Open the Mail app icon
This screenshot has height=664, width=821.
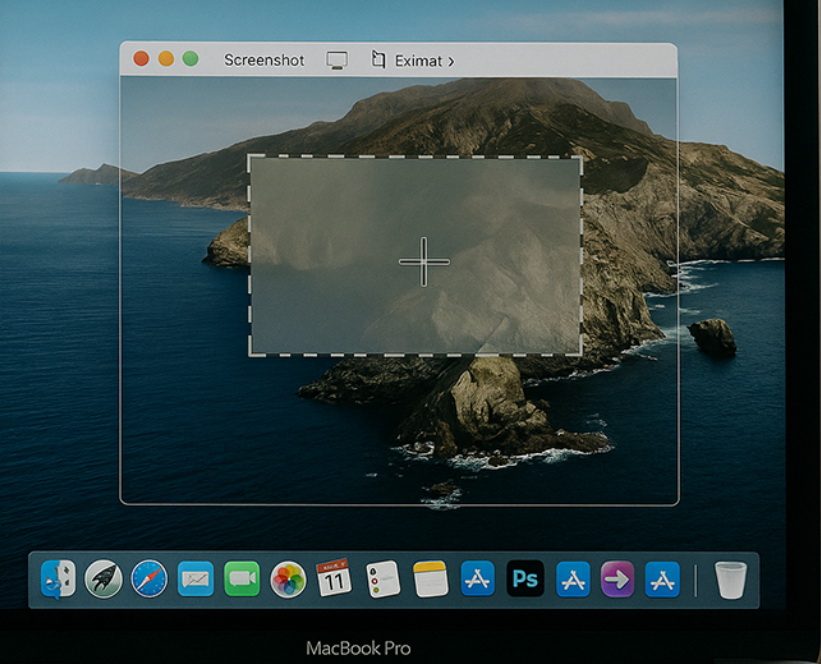click(195, 579)
